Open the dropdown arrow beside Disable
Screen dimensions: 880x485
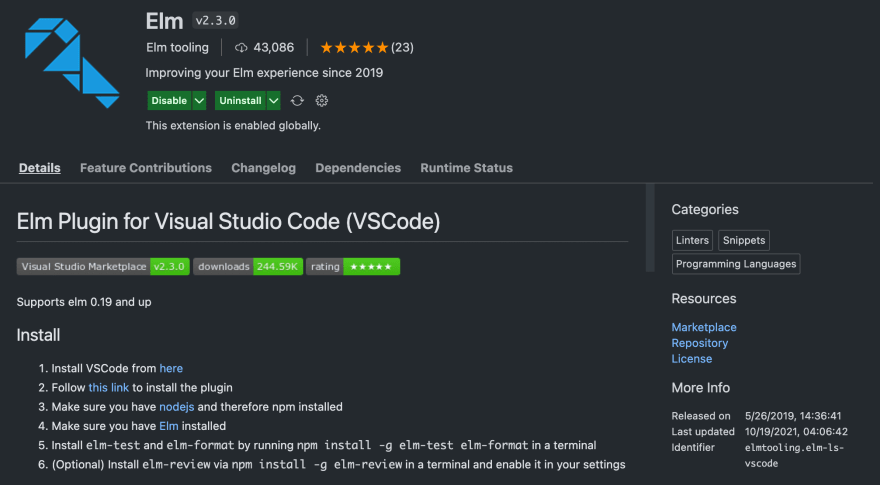pyautogui.click(x=199, y=100)
